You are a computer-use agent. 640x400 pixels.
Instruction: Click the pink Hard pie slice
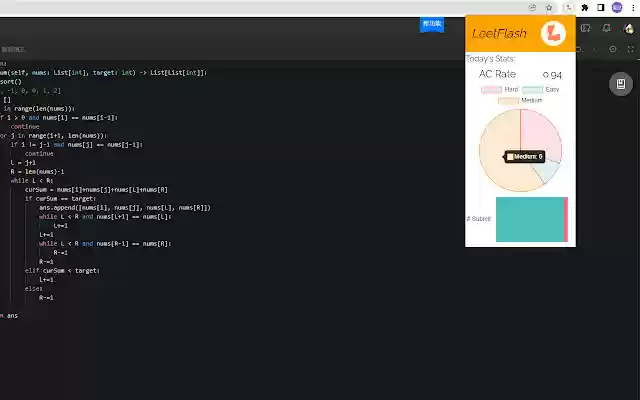pos(541,133)
